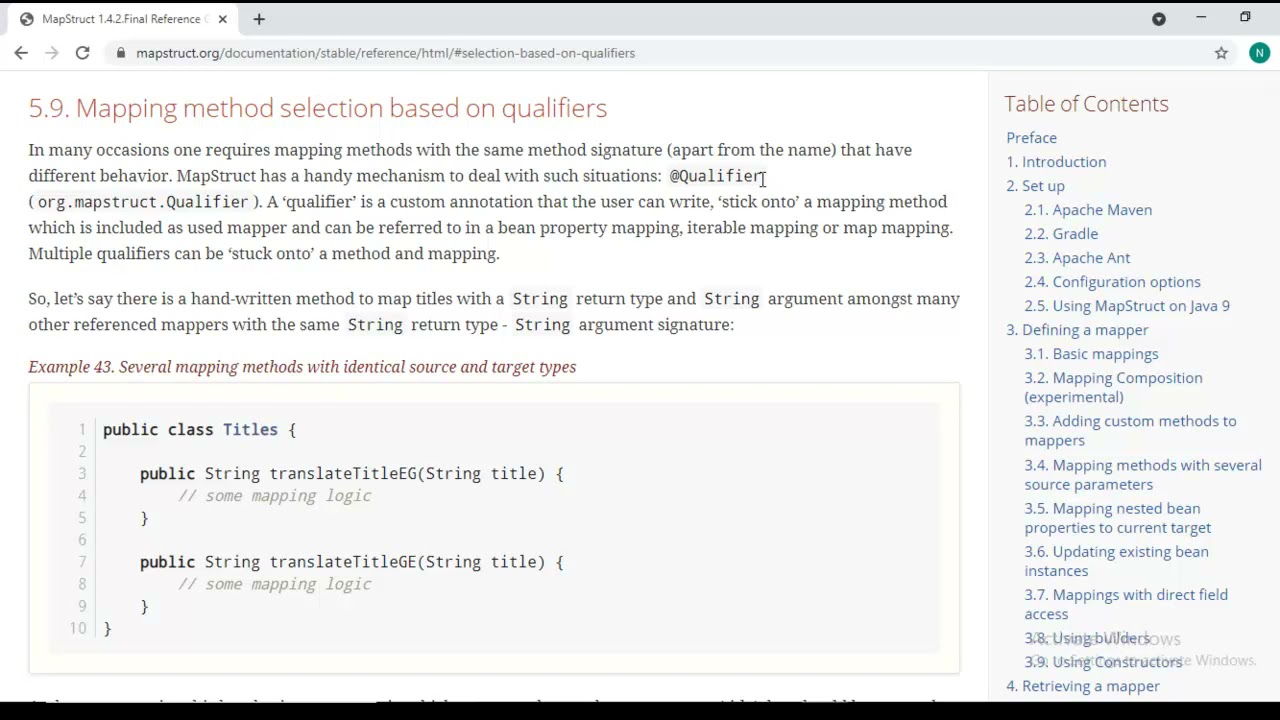Viewport: 1280px width, 720px height.
Task: Open 2.4. Configuration options
Action: click(1112, 282)
